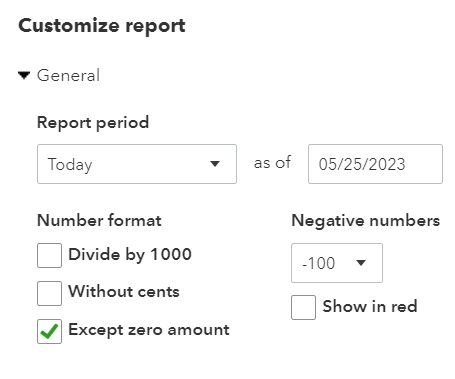Click the Show in red label
The image size is (455, 379).
370,306
